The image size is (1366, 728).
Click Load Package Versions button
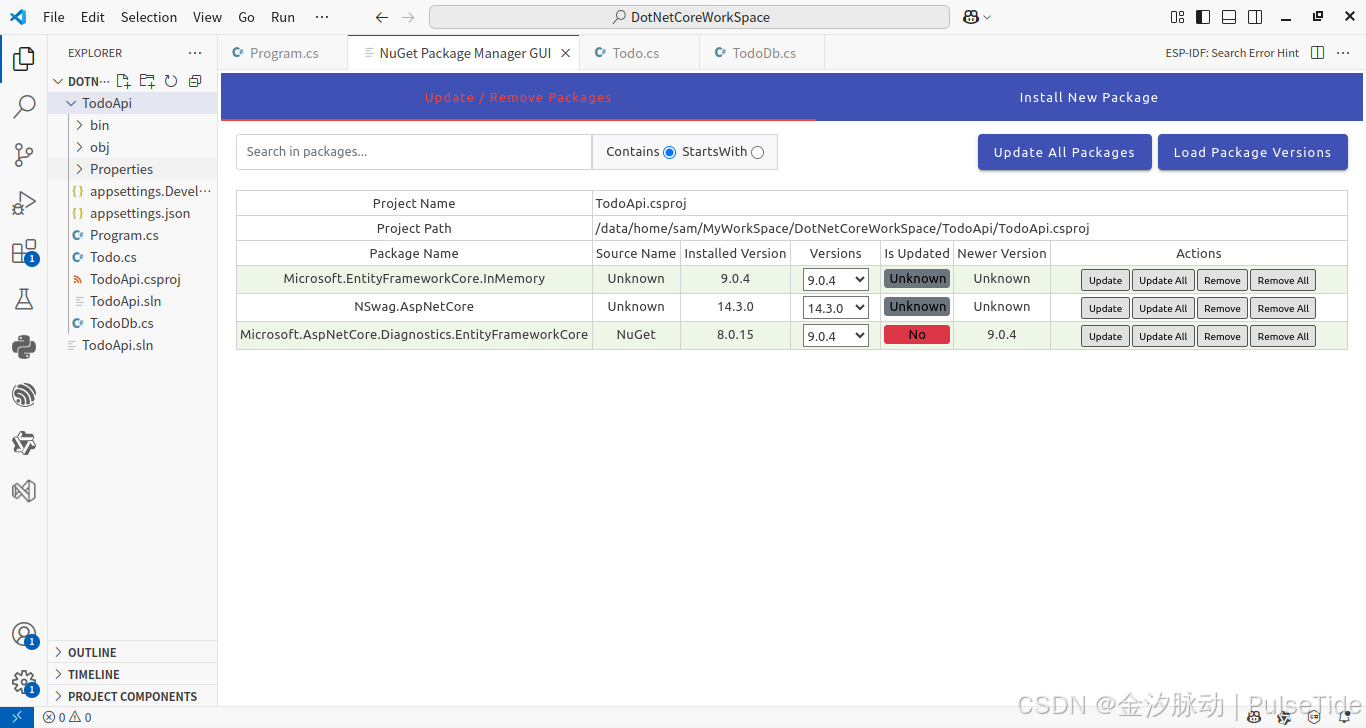[x=1252, y=152]
